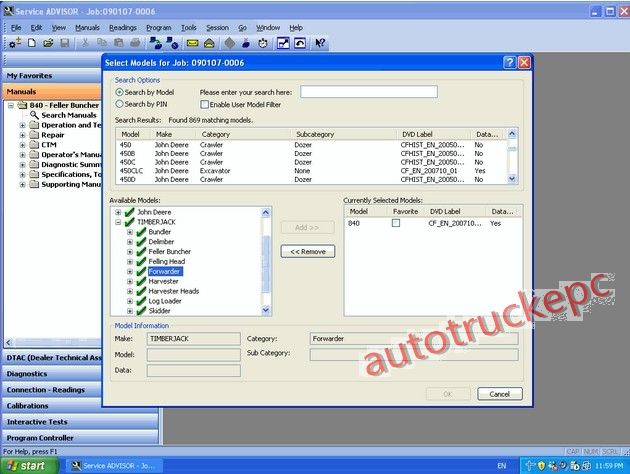Expand the Forwarder node
Image resolution: width=630 pixels, height=474 pixels.
pyautogui.click(x=130, y=272)
